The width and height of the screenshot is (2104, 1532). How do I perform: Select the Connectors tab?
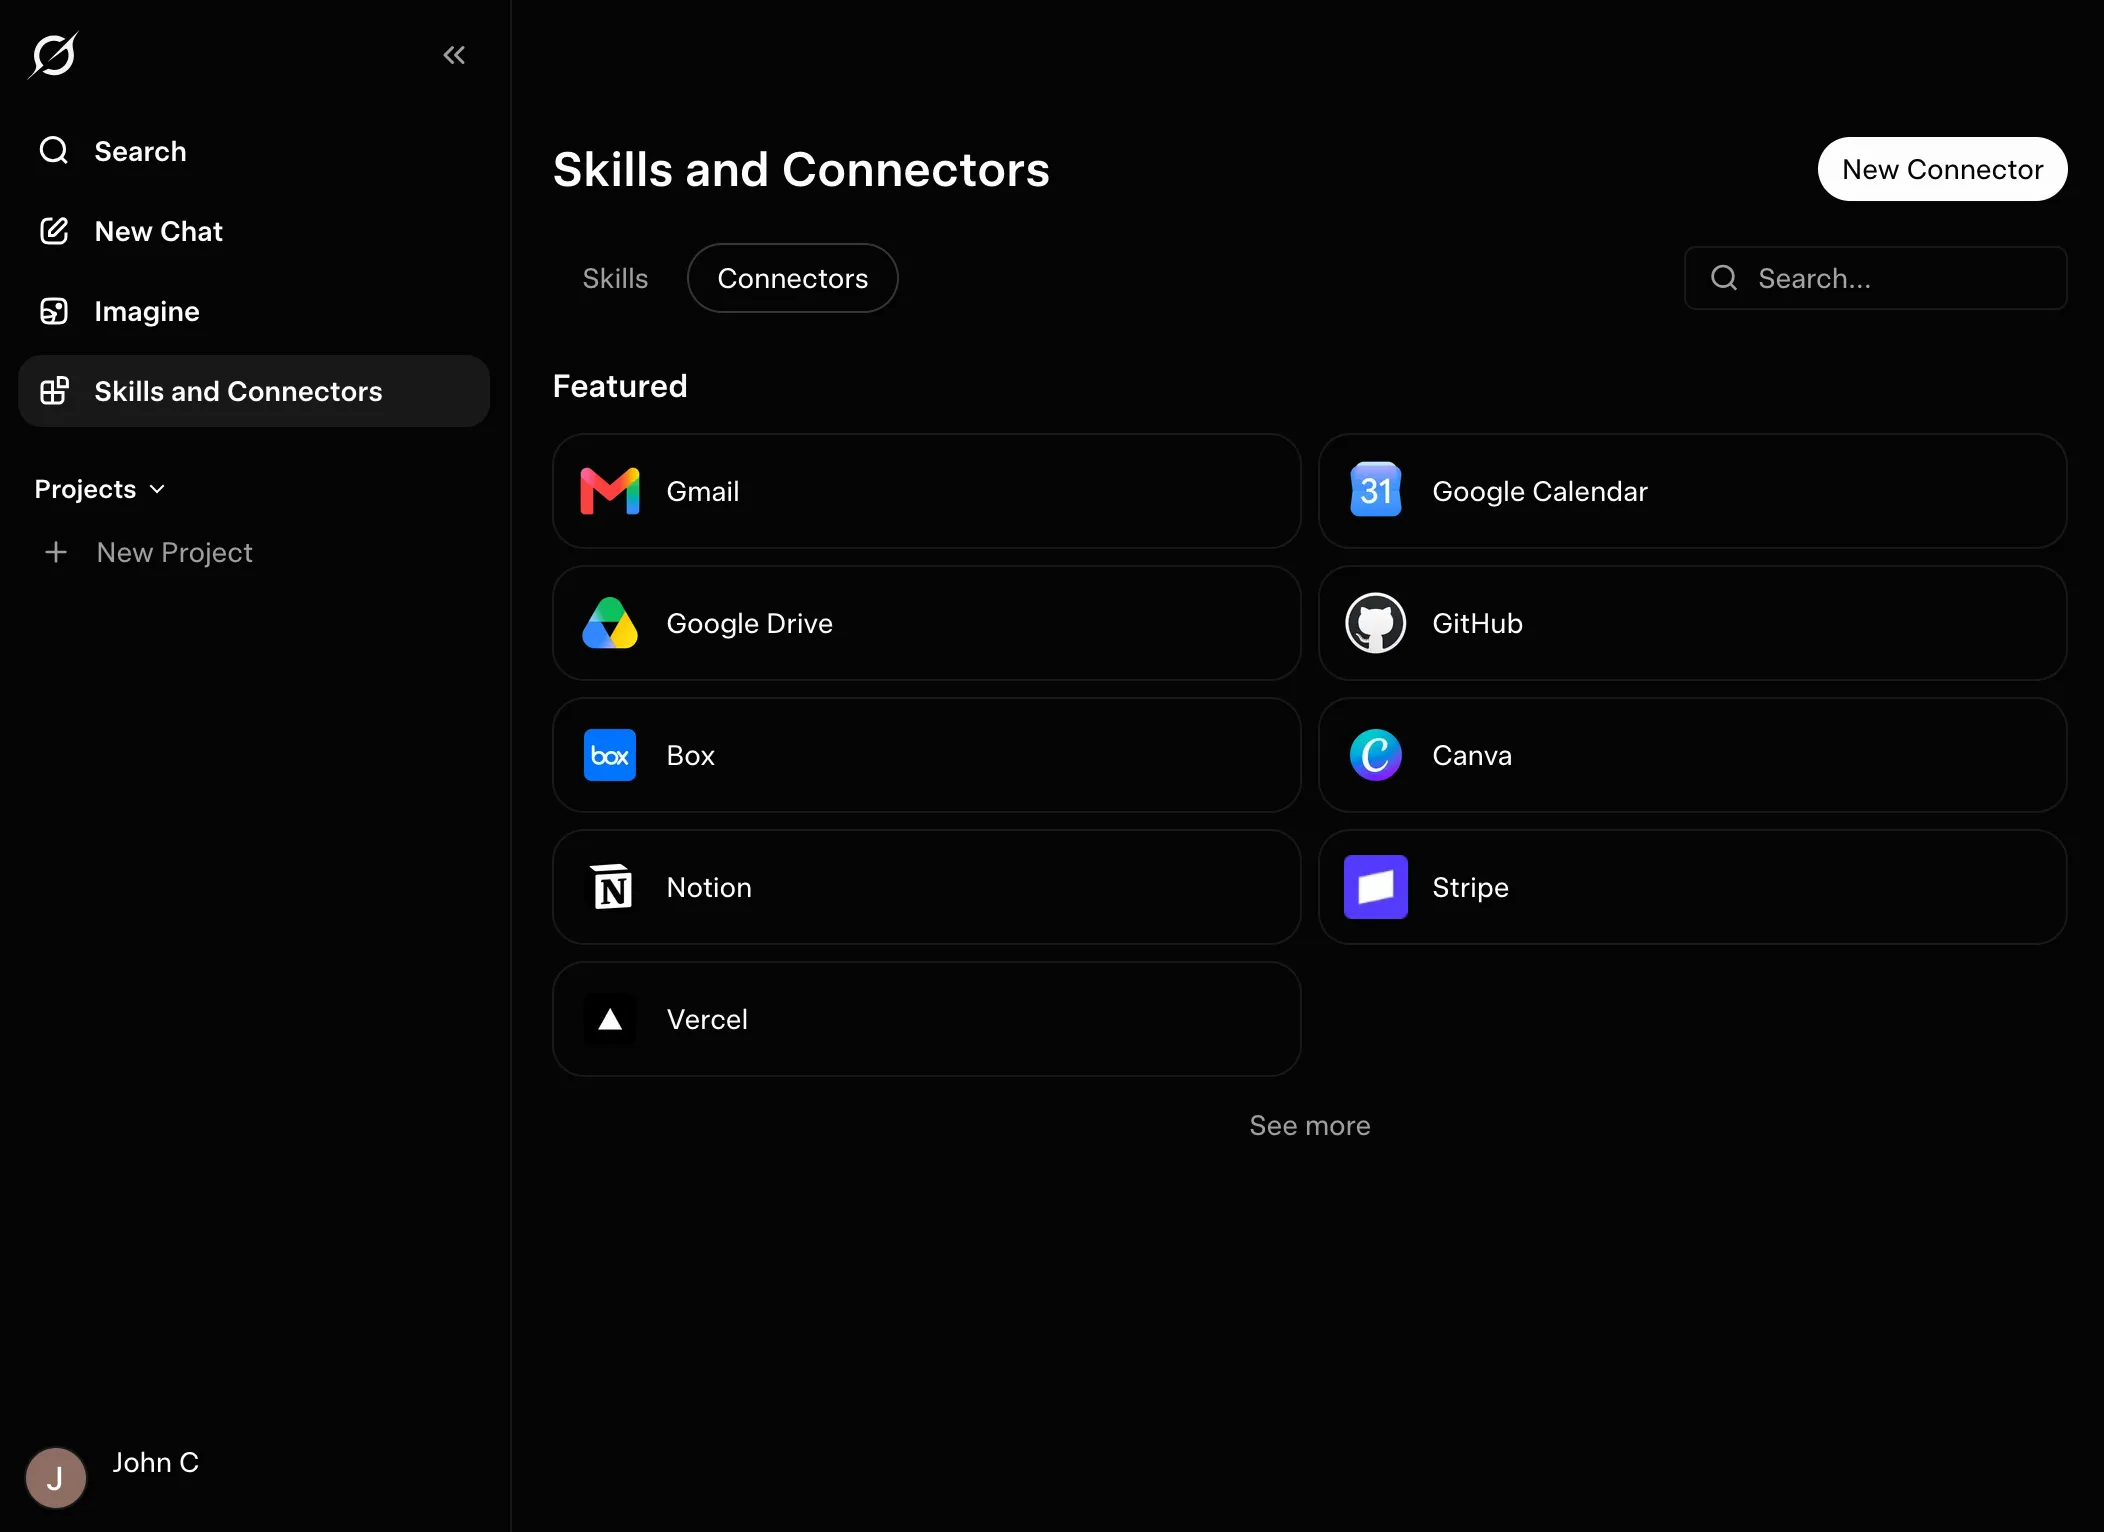(x=793, y=278)
